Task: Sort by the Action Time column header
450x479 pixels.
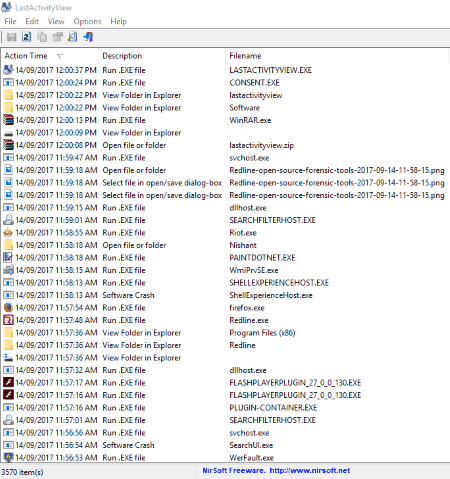Action: pyautogui.click(x=50, y=56)
